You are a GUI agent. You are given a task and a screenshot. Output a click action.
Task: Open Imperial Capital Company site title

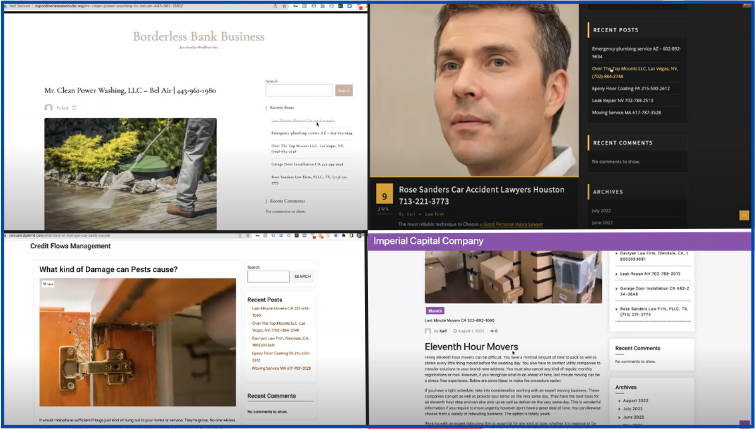[x=428, y=241]
